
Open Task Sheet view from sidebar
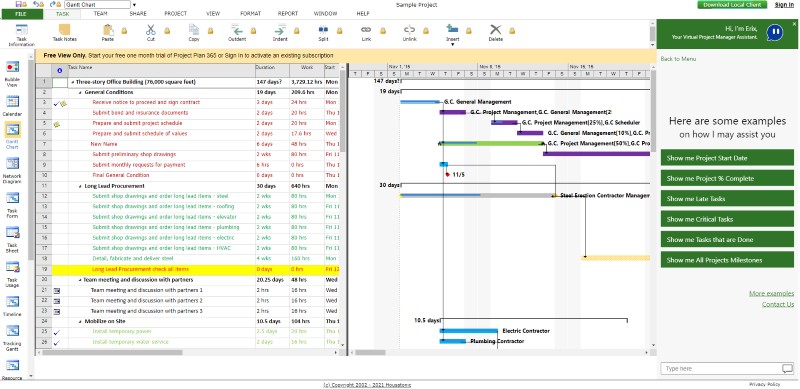[12, 239]
